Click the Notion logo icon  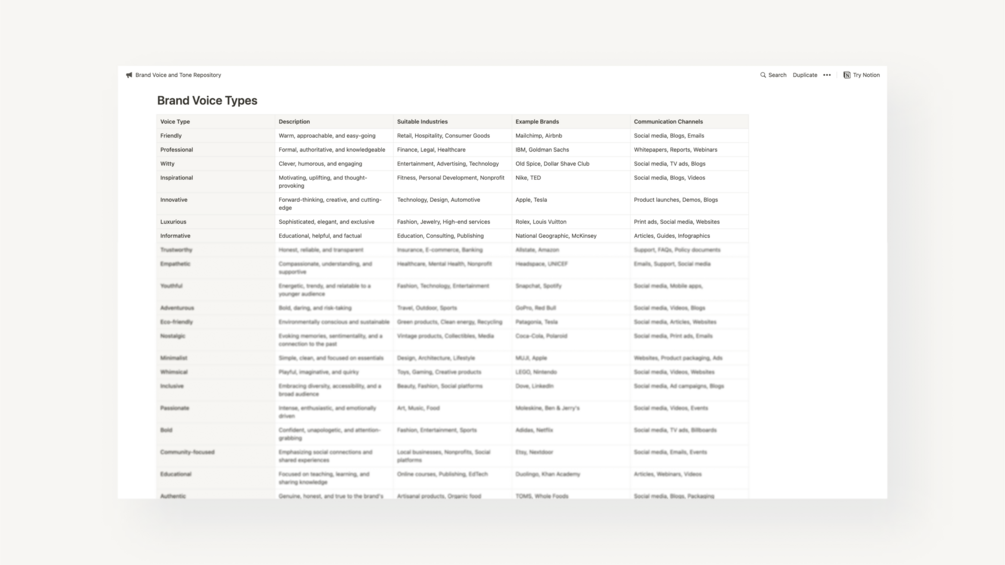847,75
